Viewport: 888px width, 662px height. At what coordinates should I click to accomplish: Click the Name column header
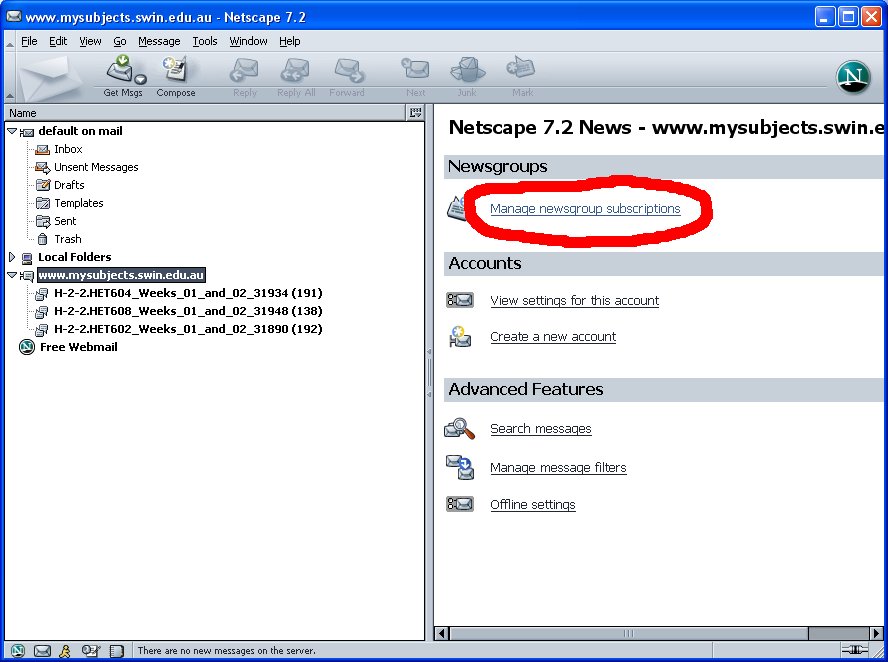(x=205, y=113)
